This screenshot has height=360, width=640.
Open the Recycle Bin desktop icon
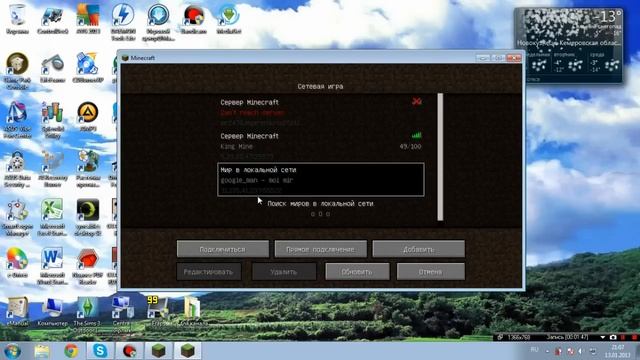click(x=18, y=18)
